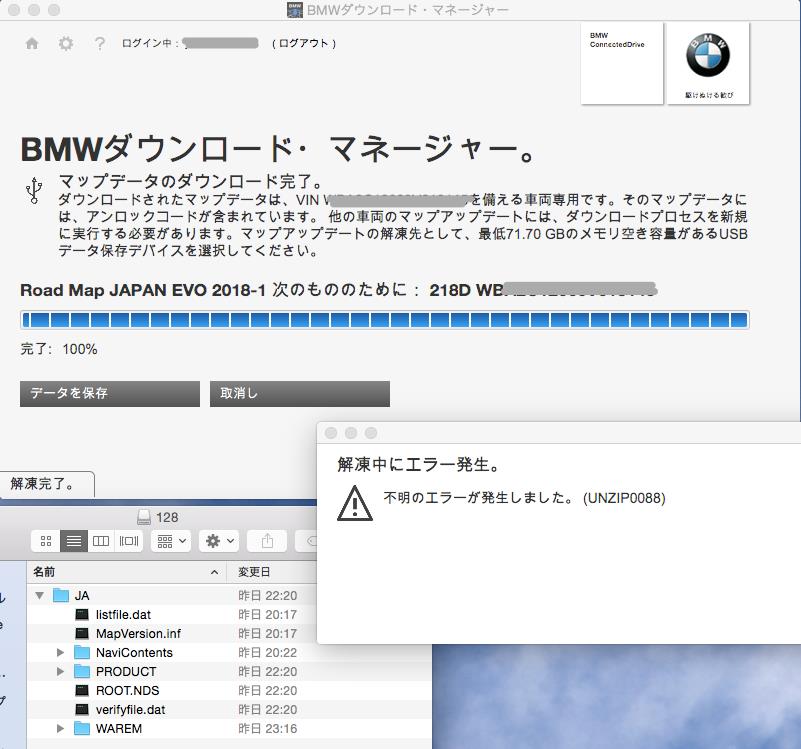Viewport: 801px width, 749px height.
Task: Open Finder arrange-by dropdown
Action: (x=171, y=541)
